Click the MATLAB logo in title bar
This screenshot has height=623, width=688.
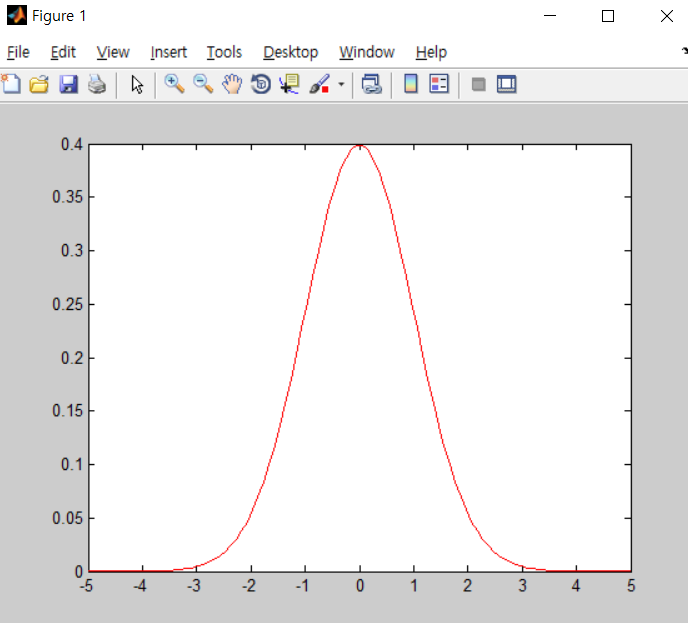tap(17, 15)
